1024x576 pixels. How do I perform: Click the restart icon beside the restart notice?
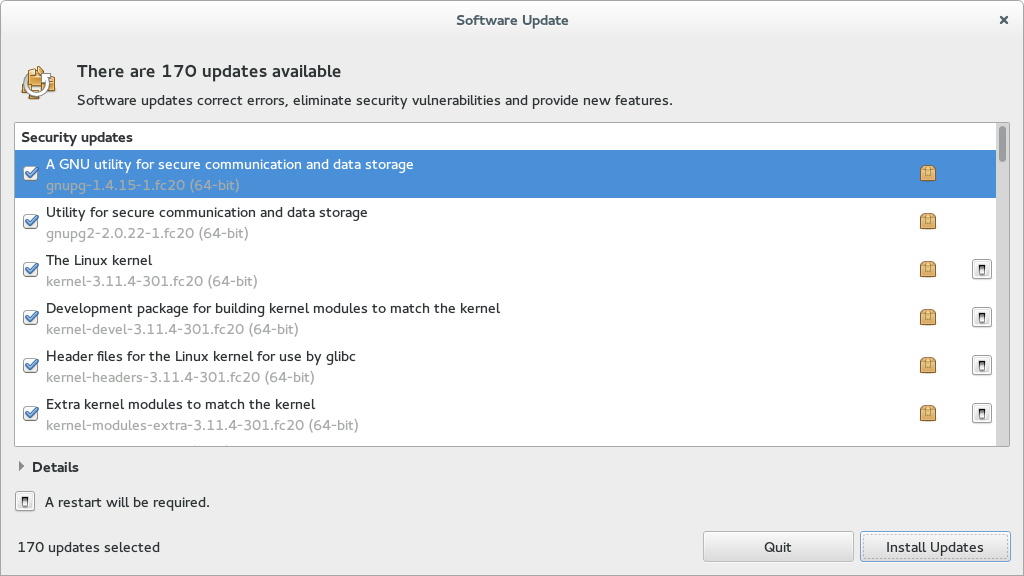coord(26,502)
